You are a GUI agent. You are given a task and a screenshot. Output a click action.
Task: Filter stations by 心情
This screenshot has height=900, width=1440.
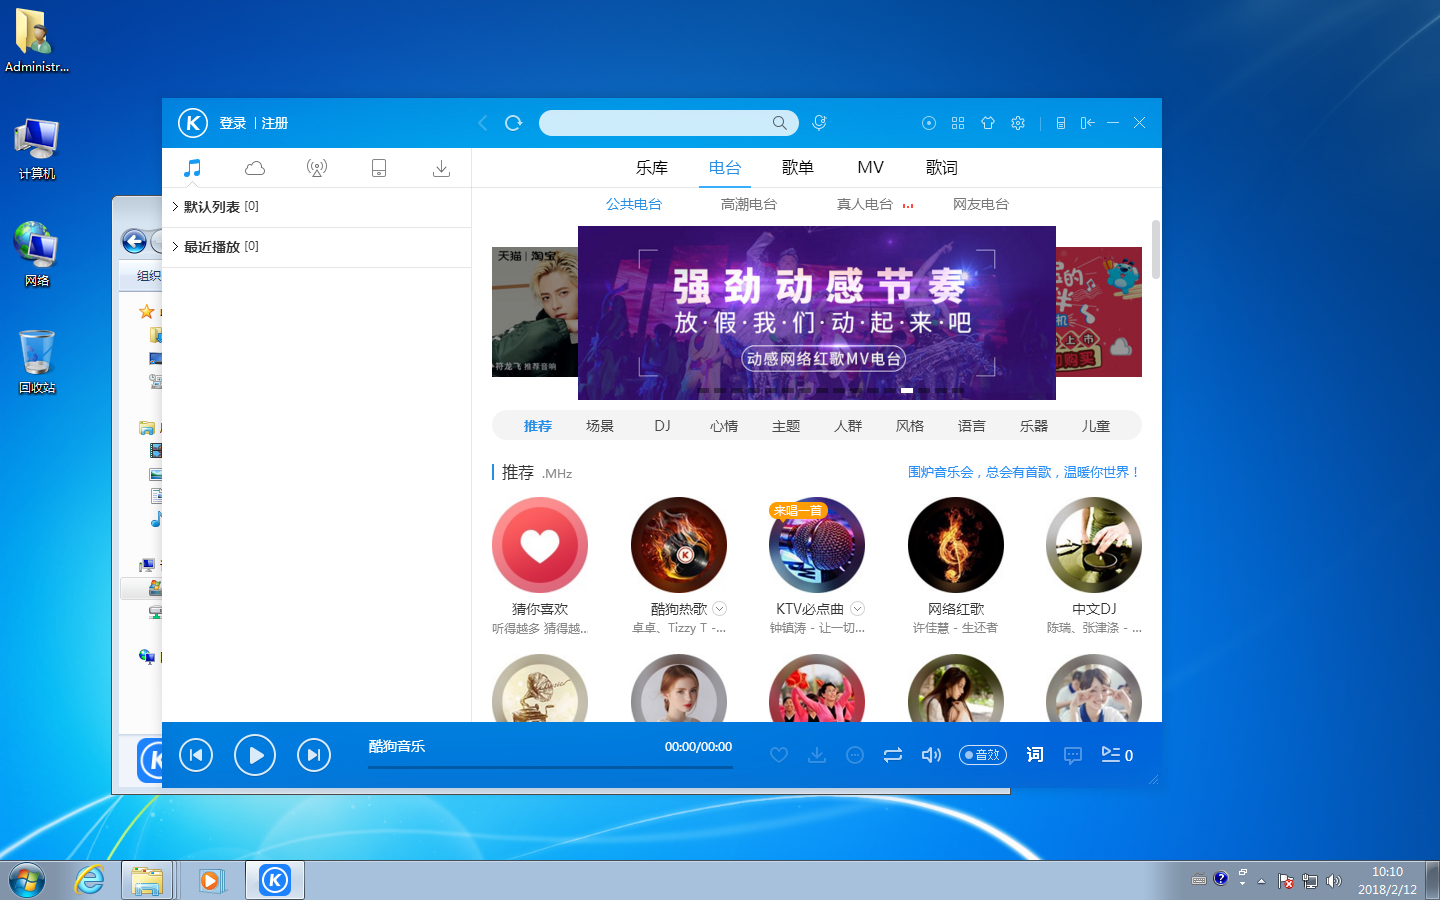click(724, 426)
